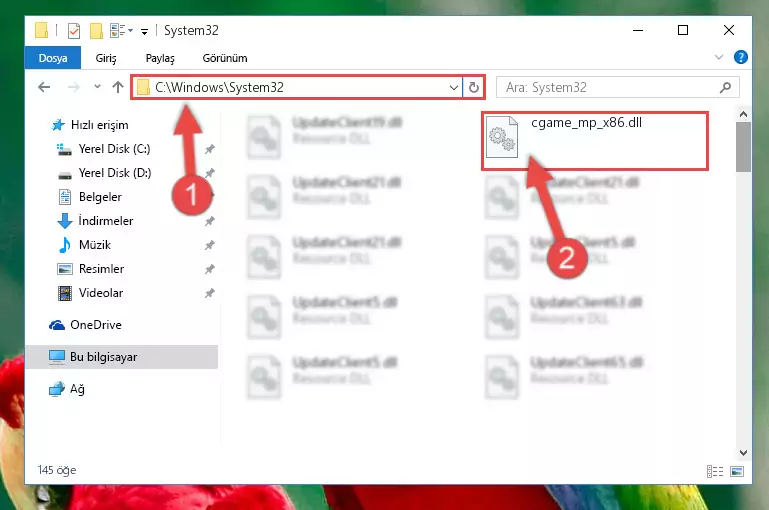This screenshot has width=769, height=510.
Task: Select OneDrive in navigation pane
Action: pos(96,325)
